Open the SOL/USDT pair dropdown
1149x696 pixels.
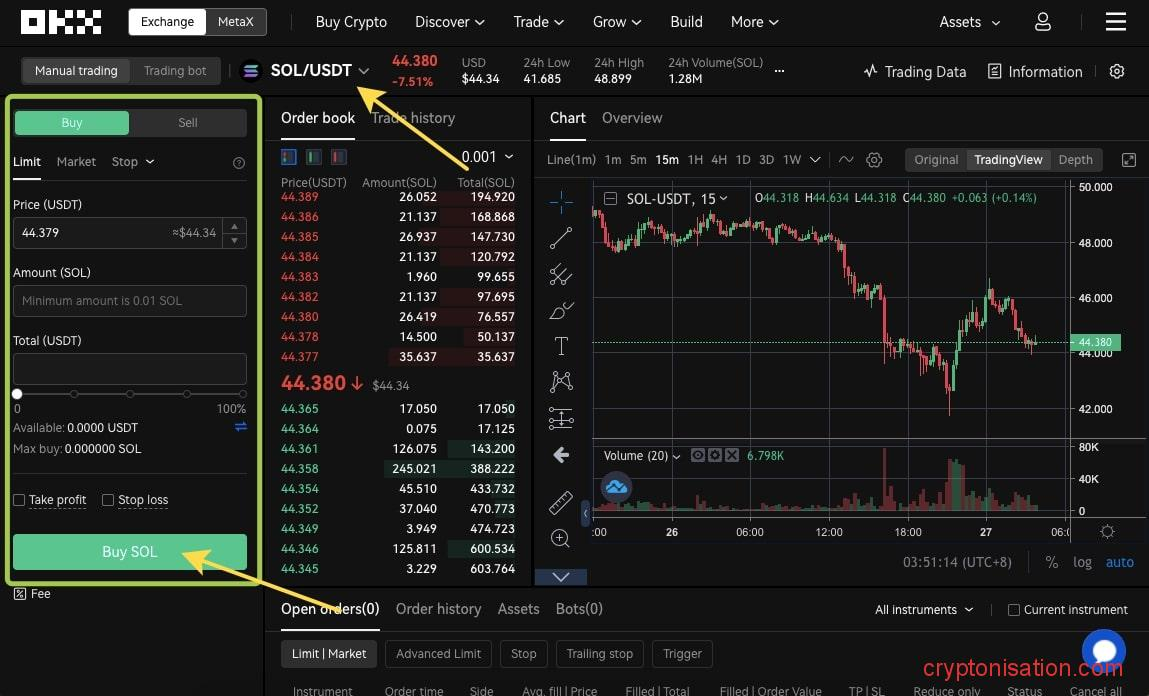pyautogui.click(x=364, y=71)
